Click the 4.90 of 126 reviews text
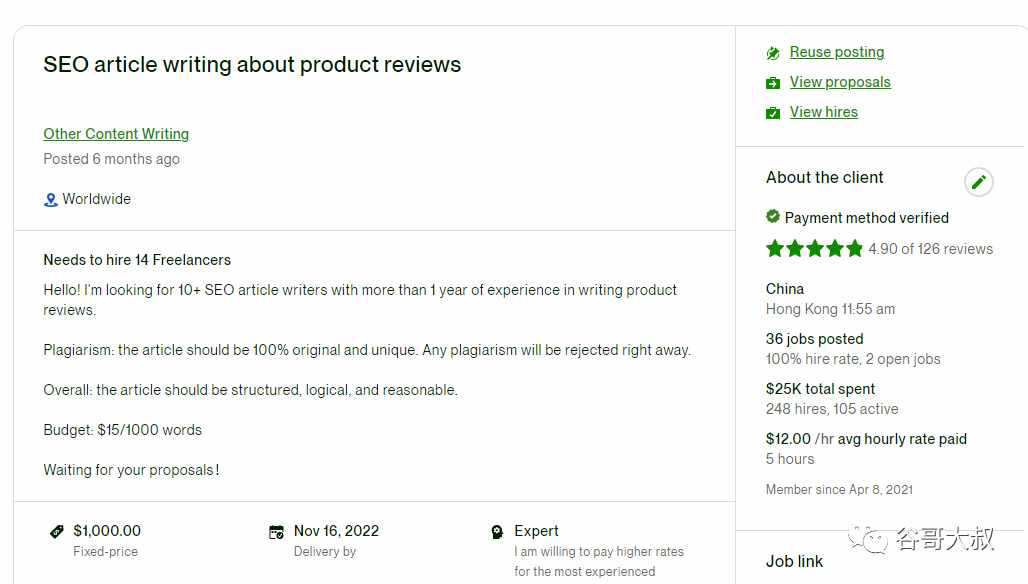The height and width of the screenshot is (584, 1028). (930, 249)
